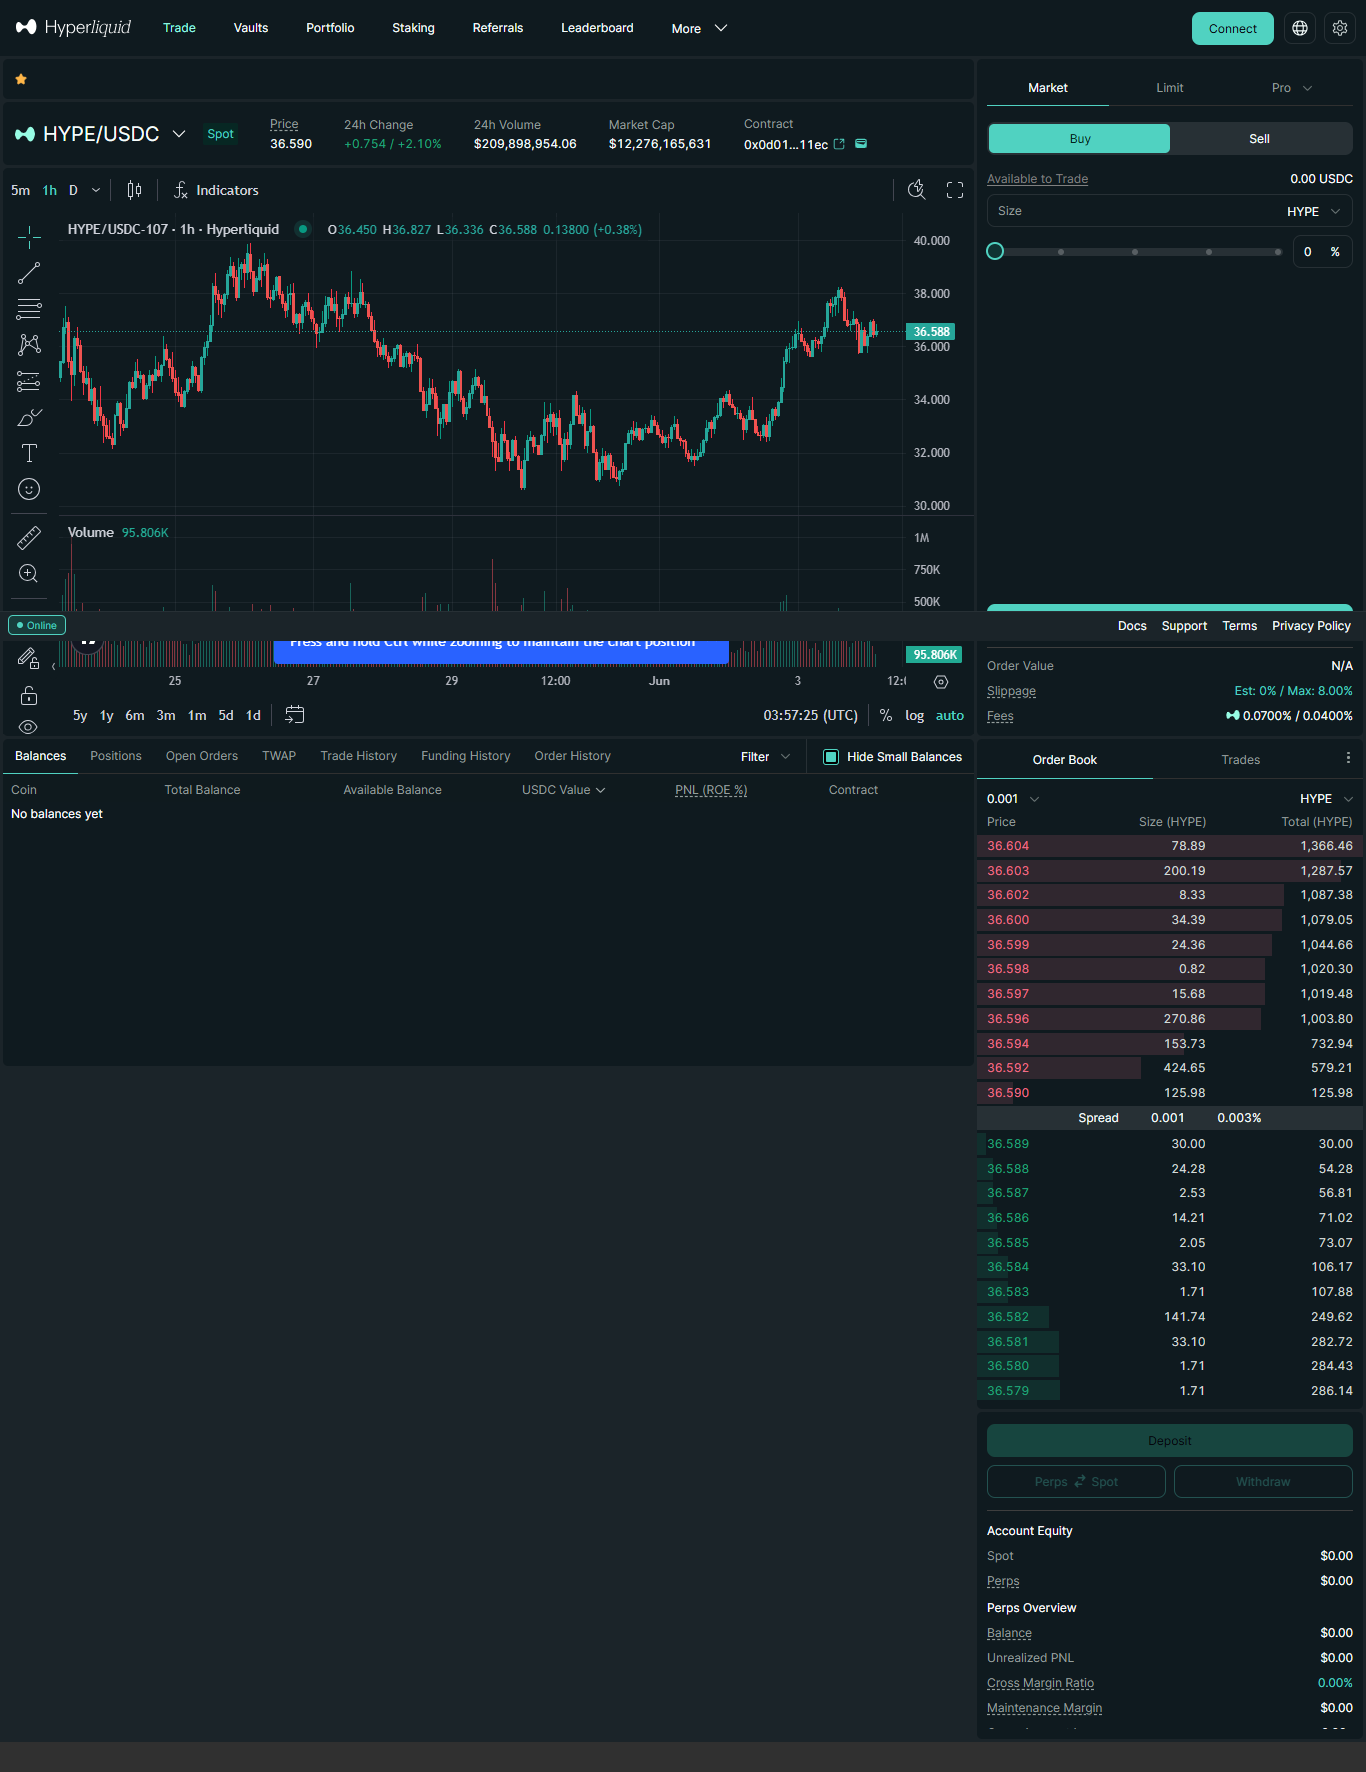Viewport: 1366px width, 1772px height.
Task: Select the horizontal lines Fib tool
Action: tap(29, 309)
